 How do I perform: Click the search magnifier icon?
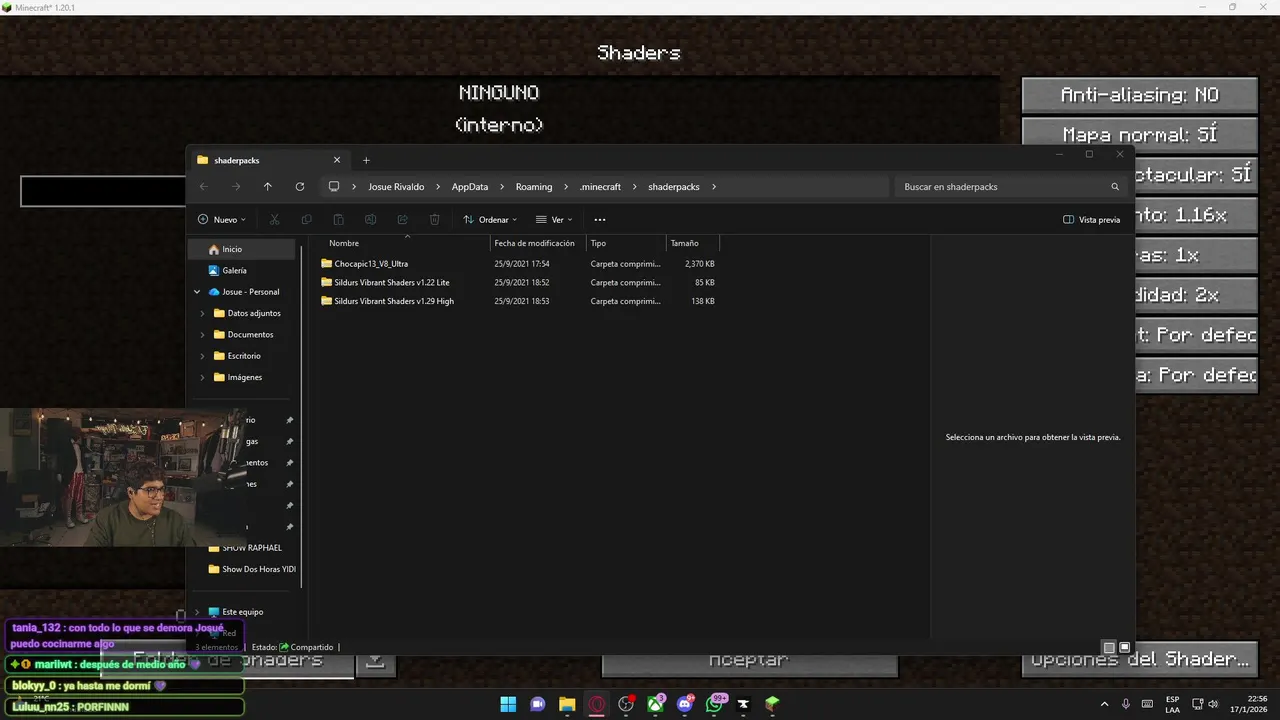[x=1115, y=187]
